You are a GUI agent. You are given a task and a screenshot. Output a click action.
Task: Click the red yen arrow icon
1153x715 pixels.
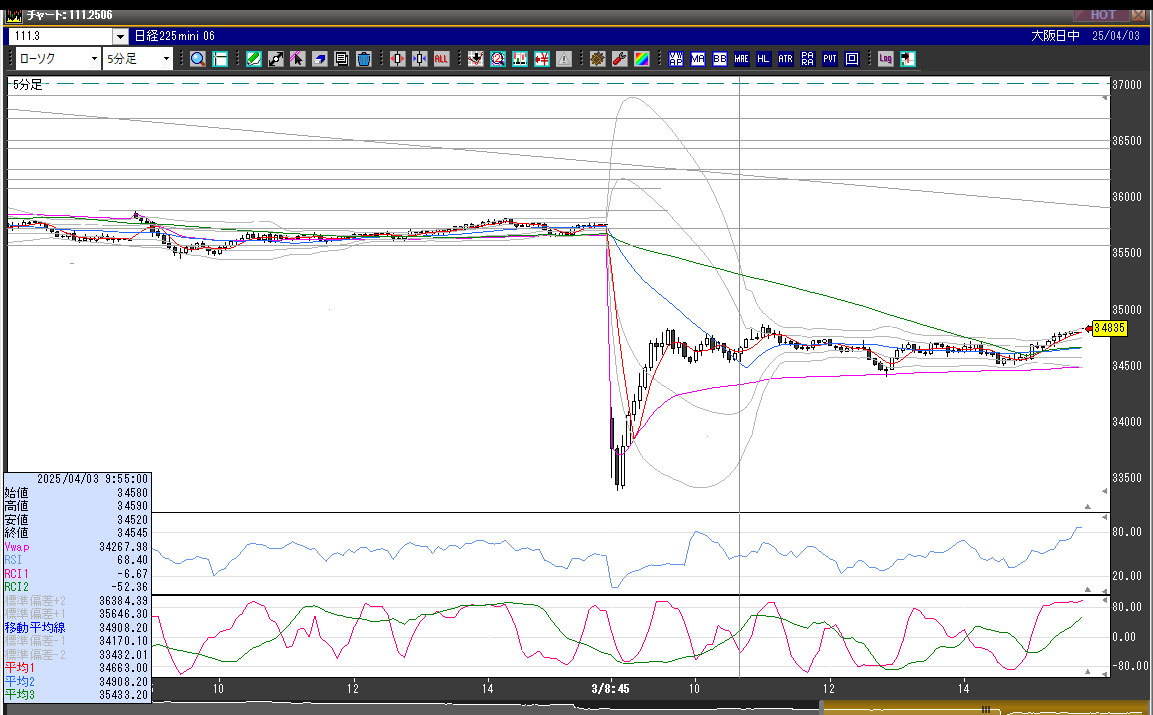tap(542, 59)
